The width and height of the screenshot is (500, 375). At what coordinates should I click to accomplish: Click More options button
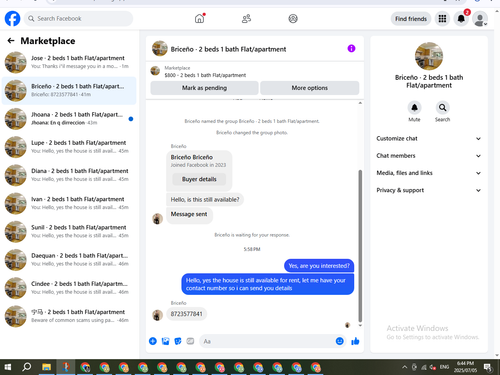310,88
